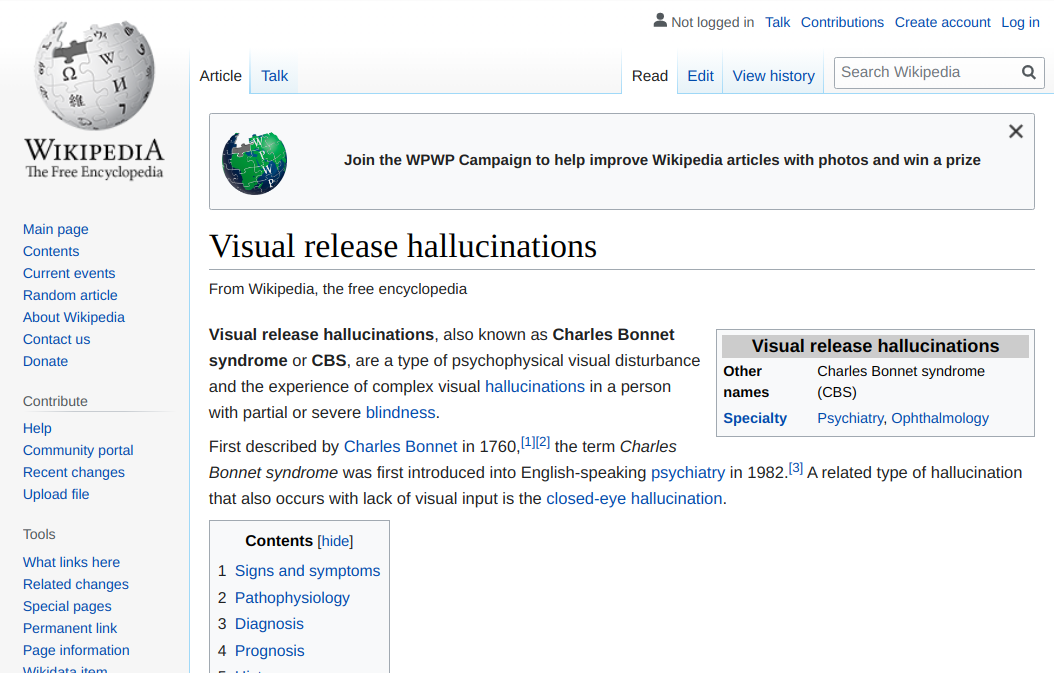Click Contact us in sidebar
Viewport: 1054px width, 673px height.
56,340
